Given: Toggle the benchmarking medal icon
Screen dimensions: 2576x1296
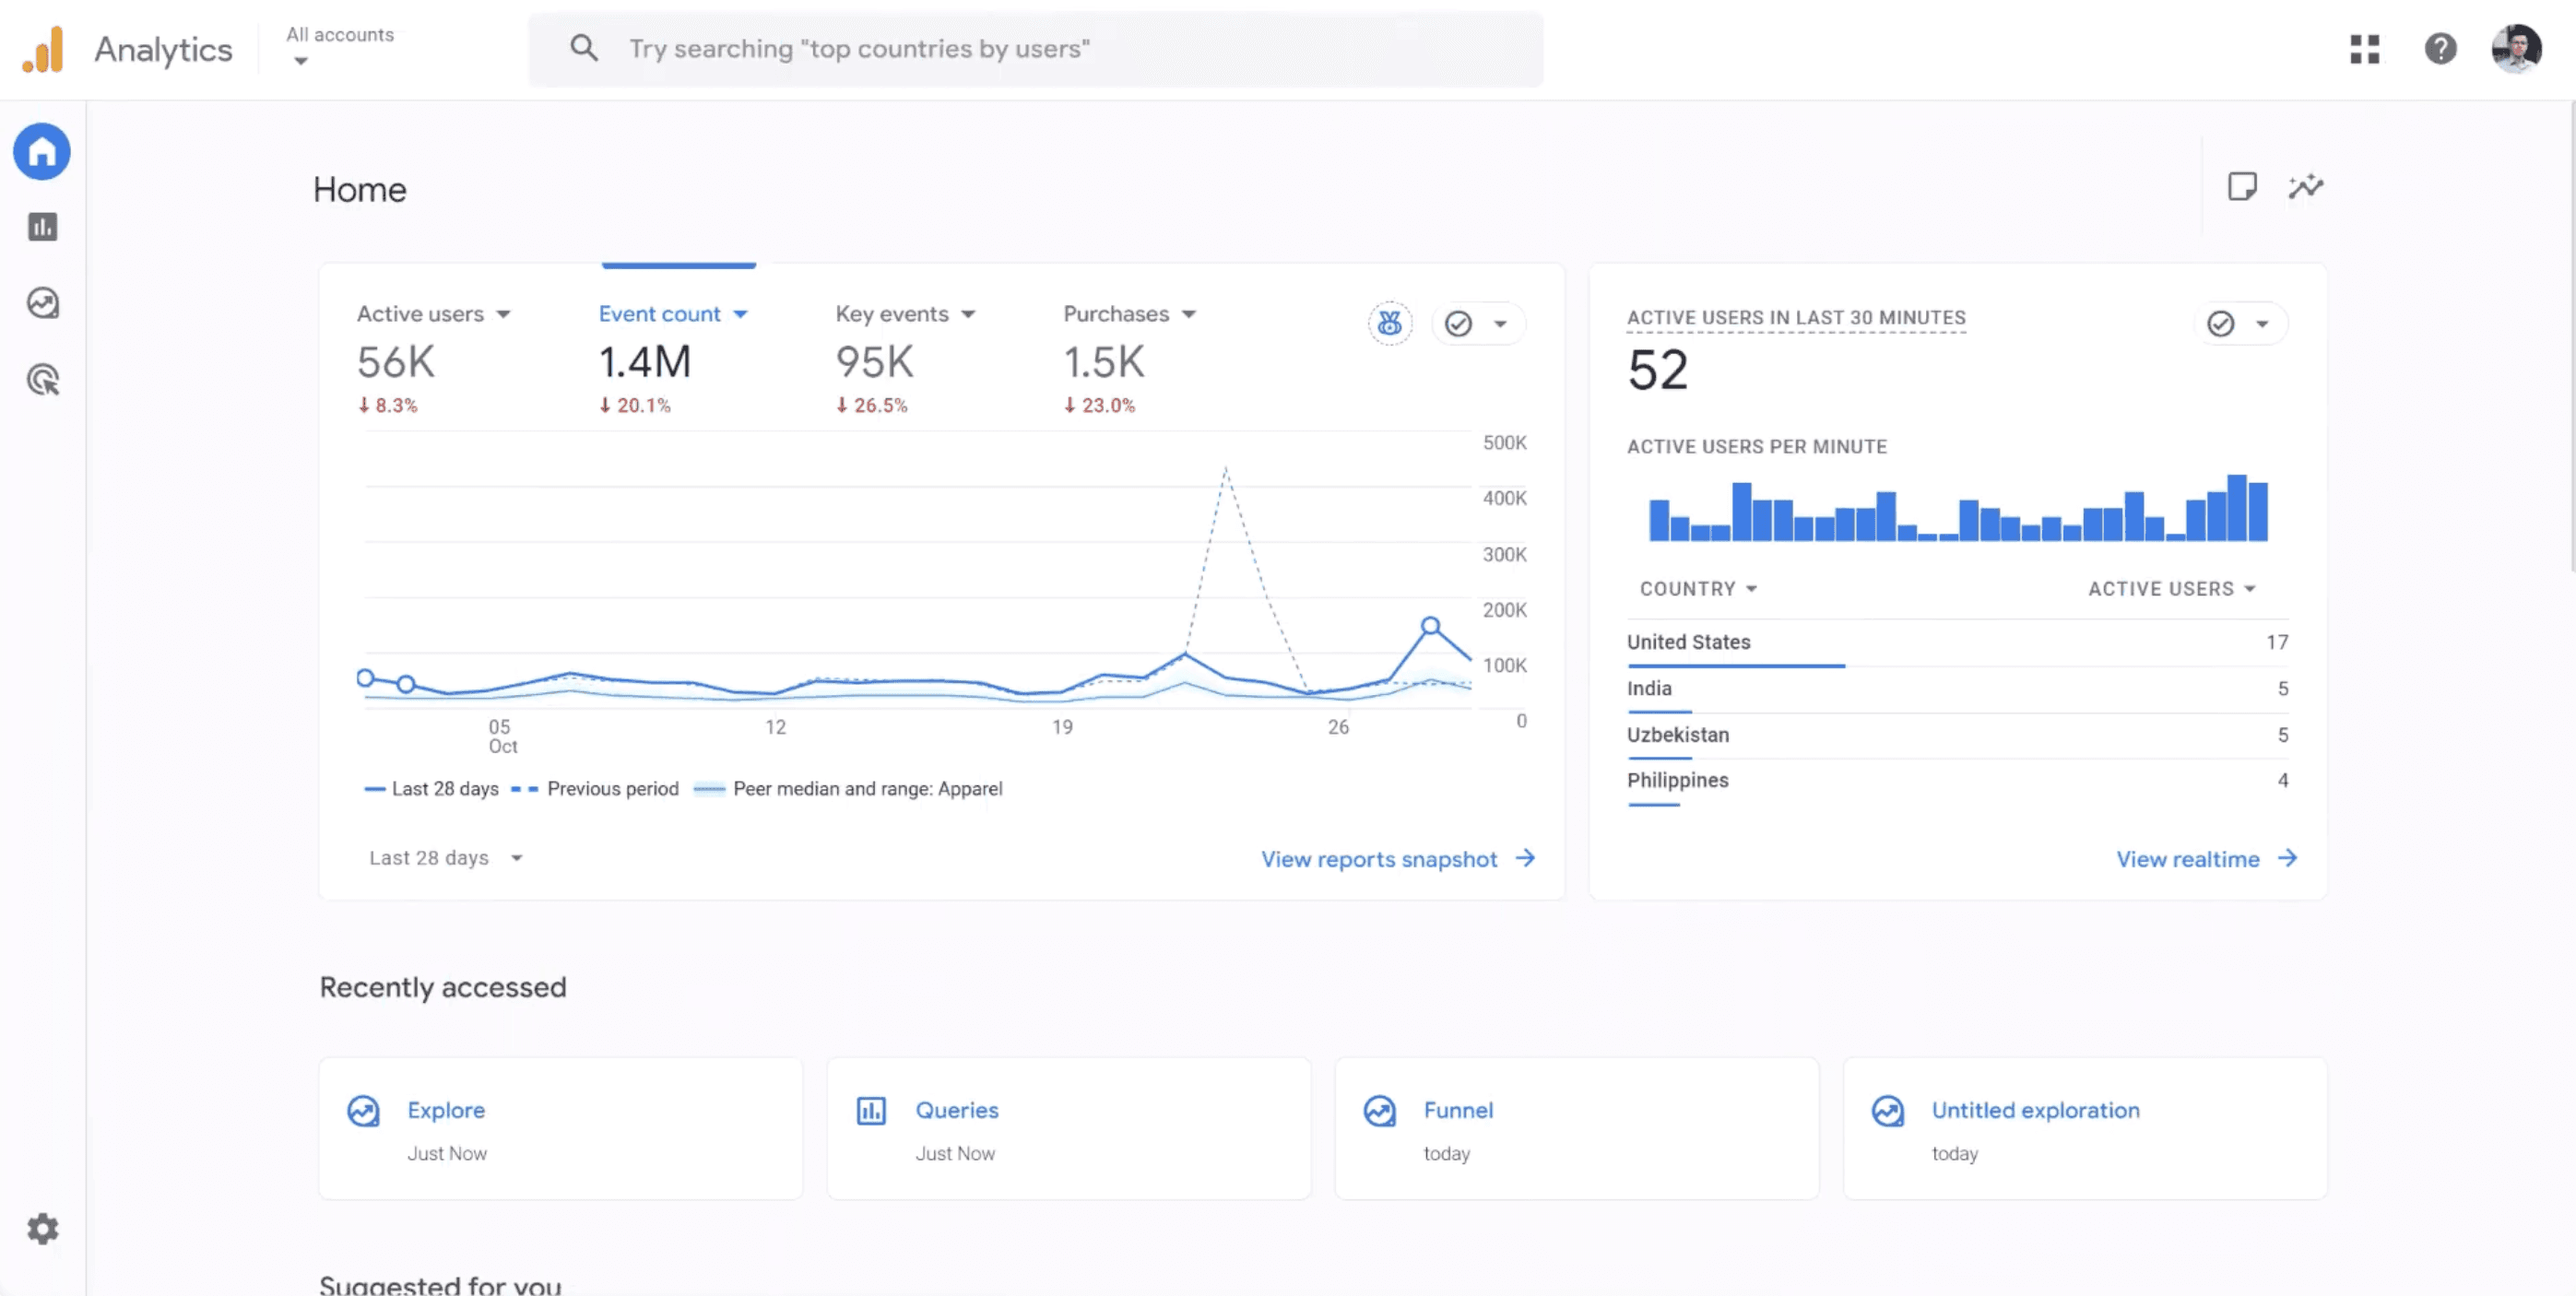Looking at the screenshot, I should point(1389,324).
